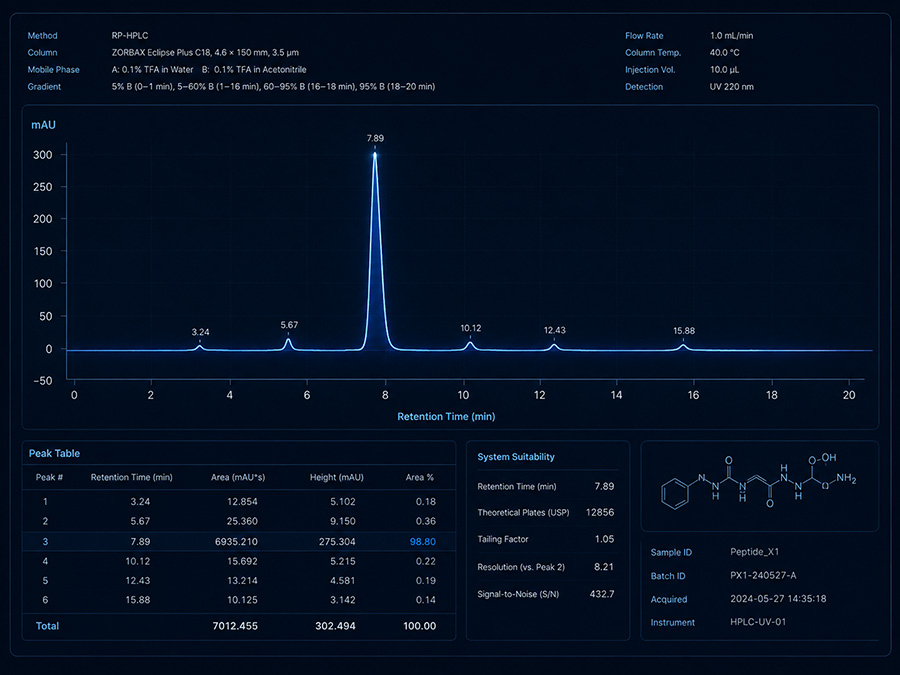The width and height of the screenshot is (900, 675).
Task: Select Signal-to-Noise value 432.7
Action: [x=602, y=594]
